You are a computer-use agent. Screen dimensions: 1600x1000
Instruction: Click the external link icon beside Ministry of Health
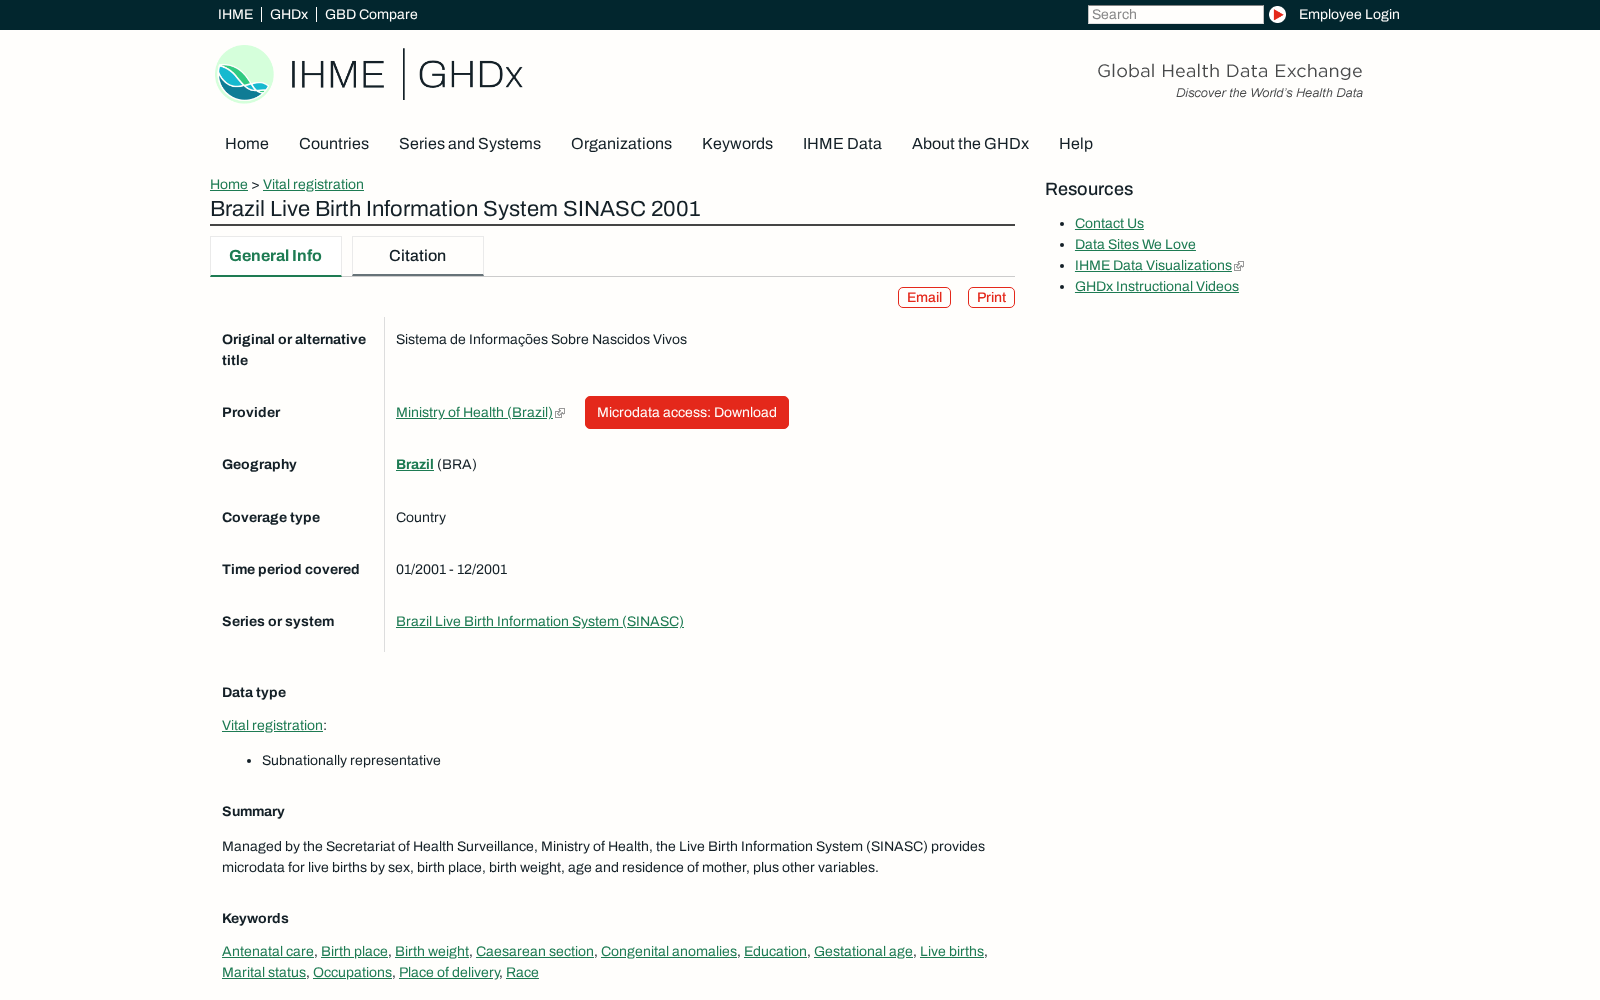560,413
